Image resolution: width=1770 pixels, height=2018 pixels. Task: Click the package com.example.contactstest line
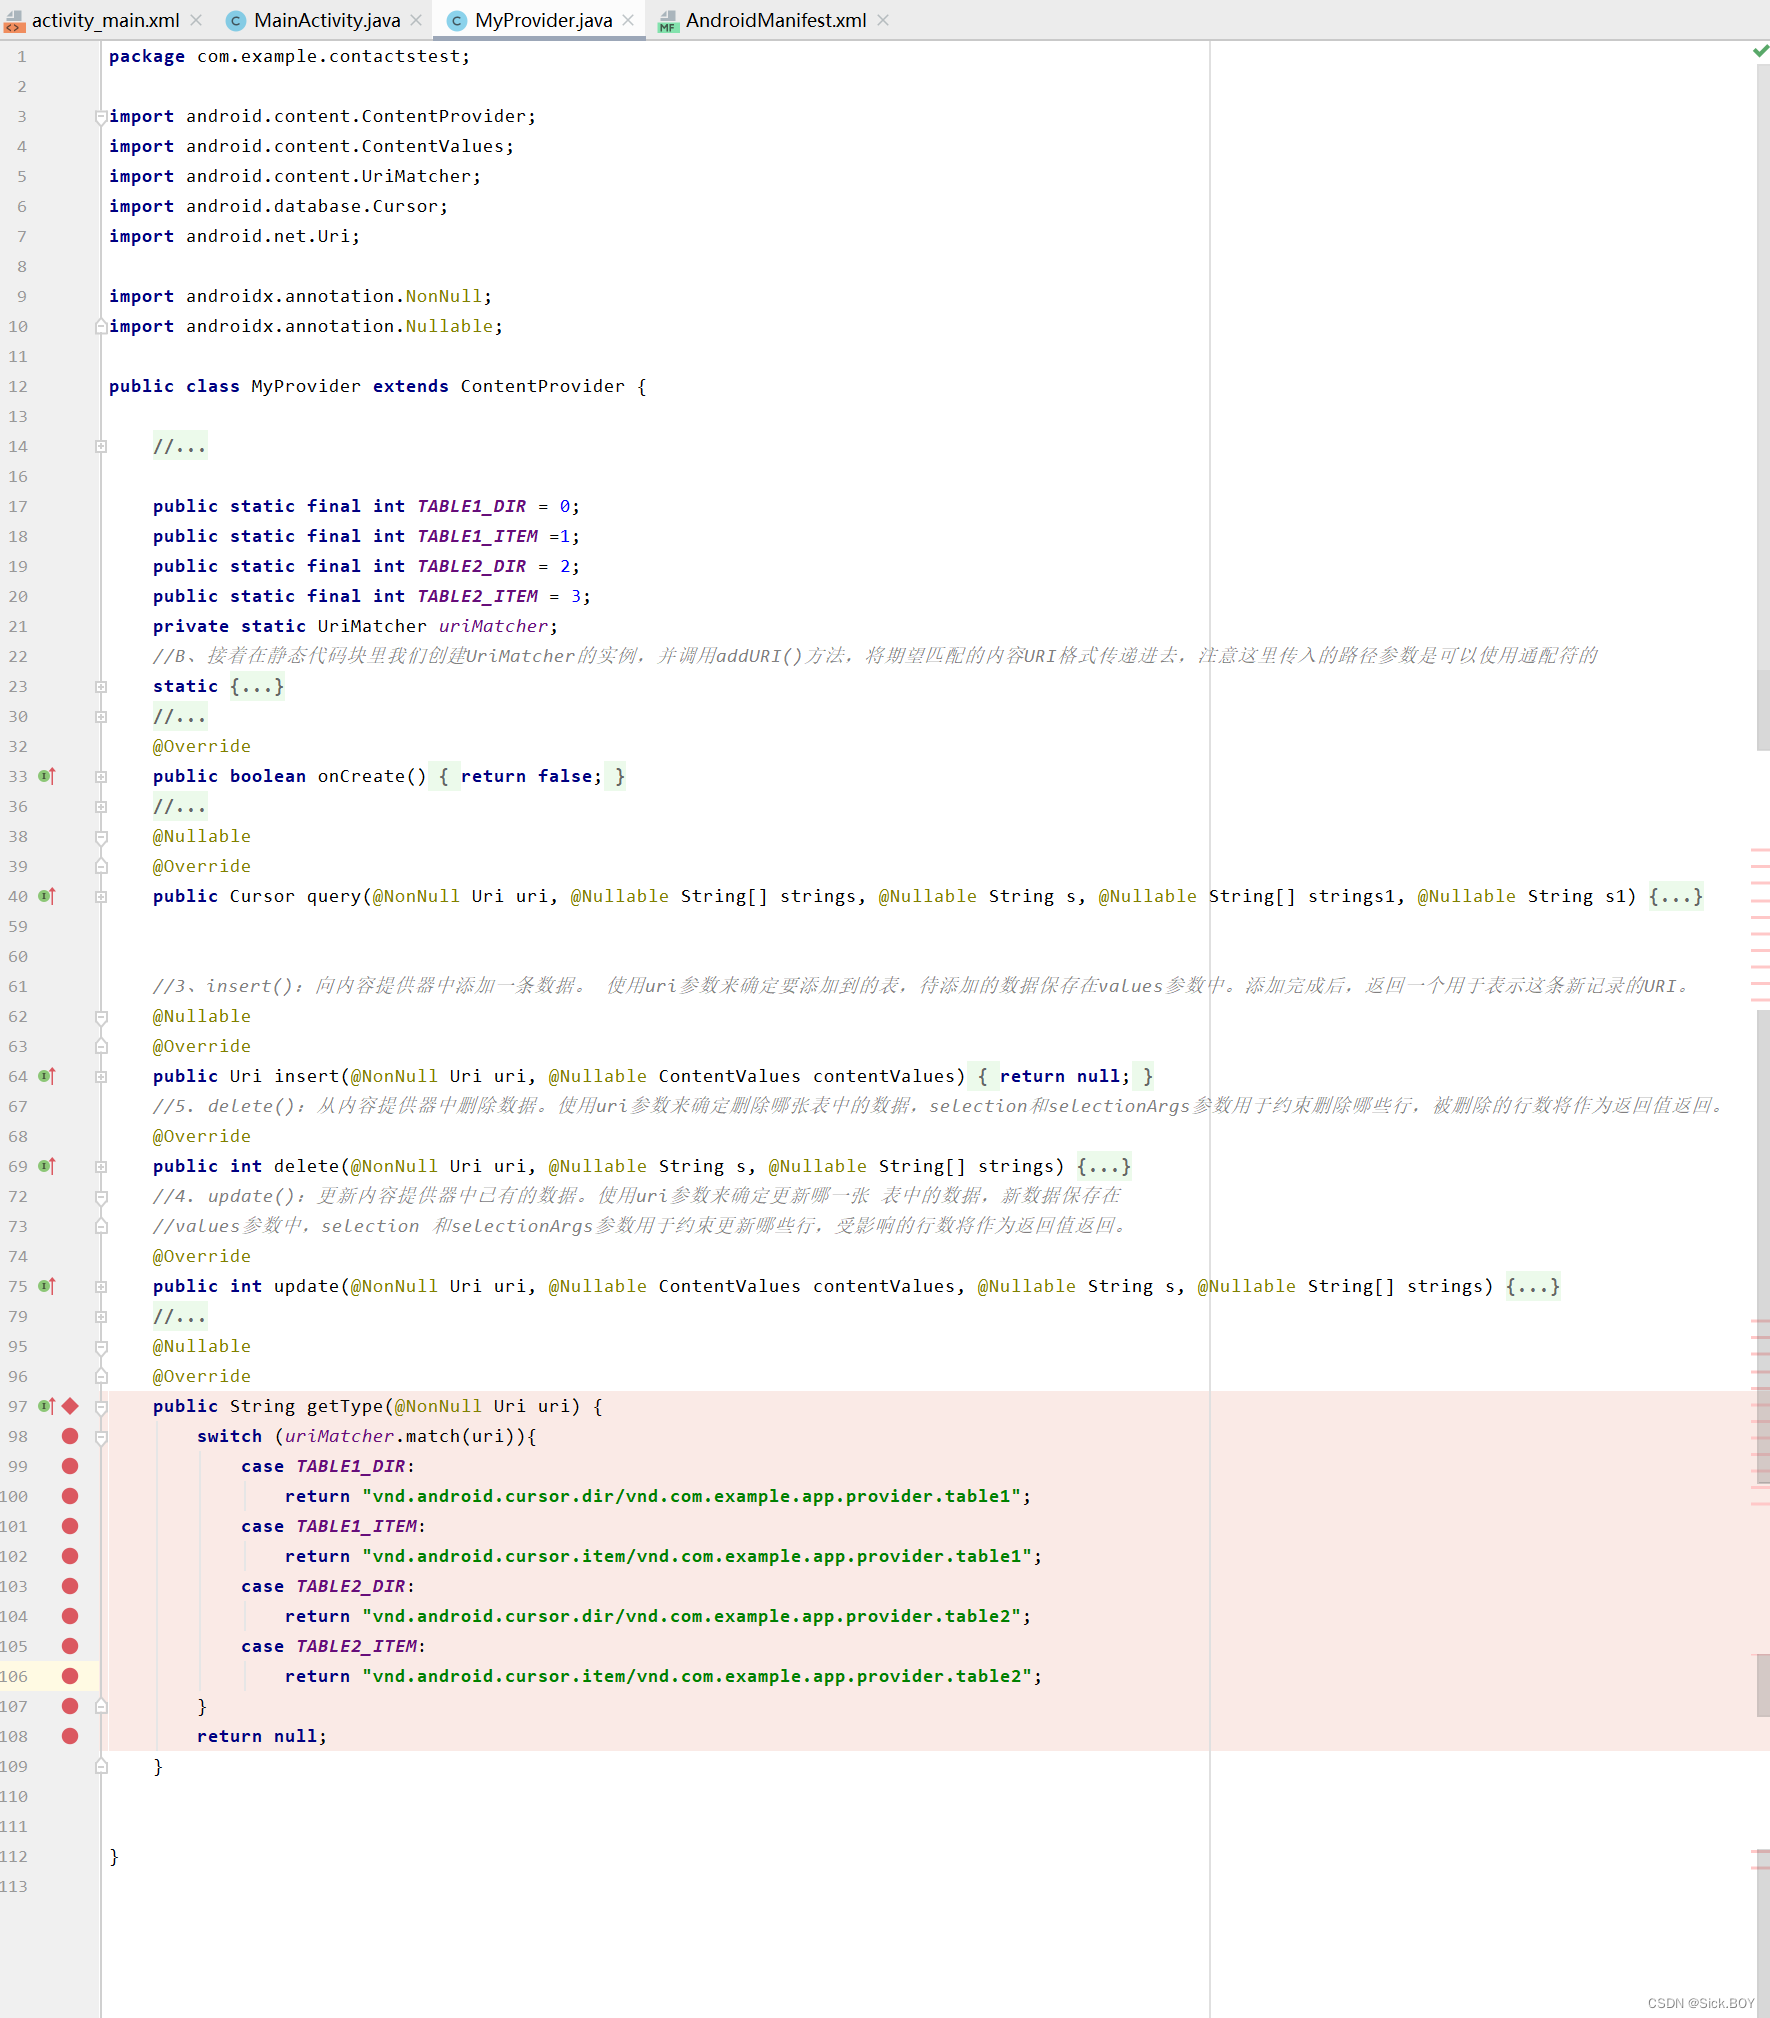[289, 56]
